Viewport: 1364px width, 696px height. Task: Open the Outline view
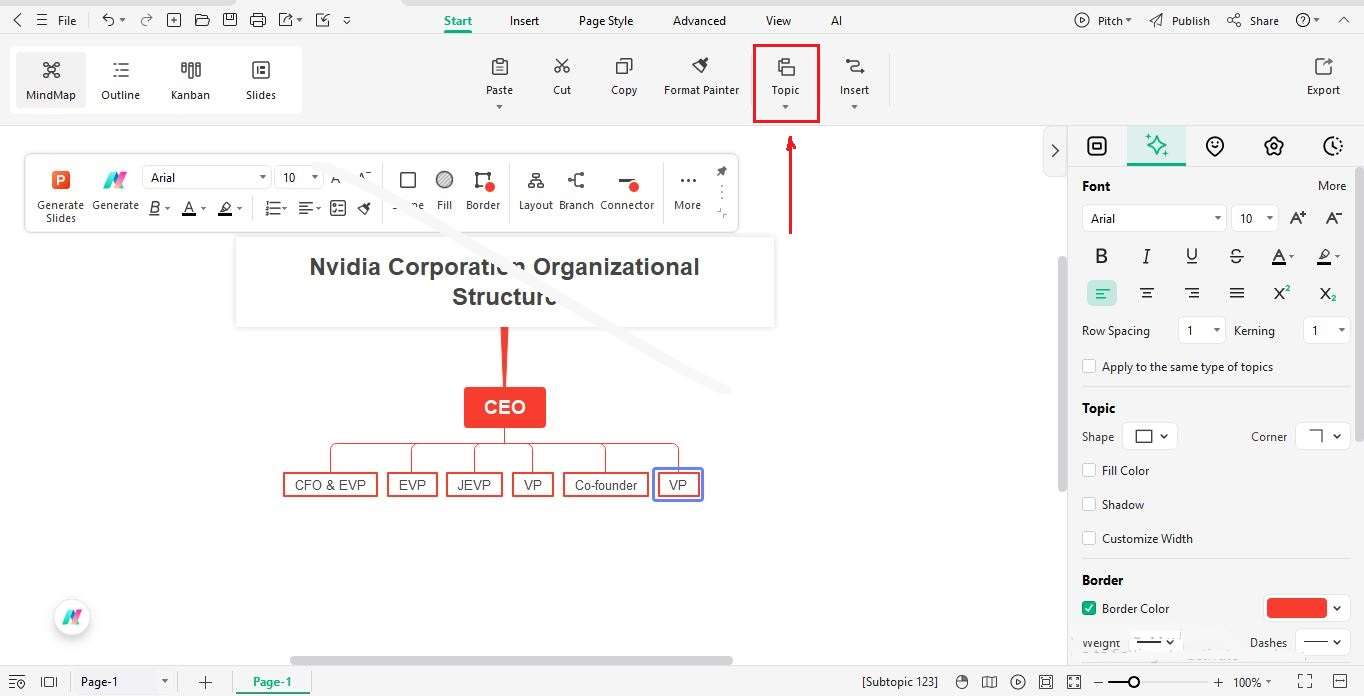pos(120,78)
